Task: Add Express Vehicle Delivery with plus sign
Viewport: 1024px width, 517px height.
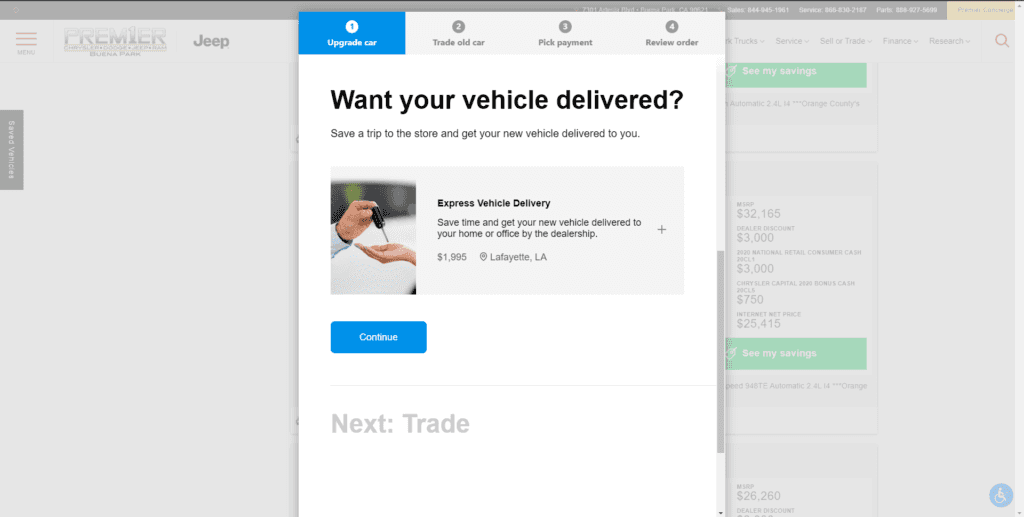Action: (661, 230)
